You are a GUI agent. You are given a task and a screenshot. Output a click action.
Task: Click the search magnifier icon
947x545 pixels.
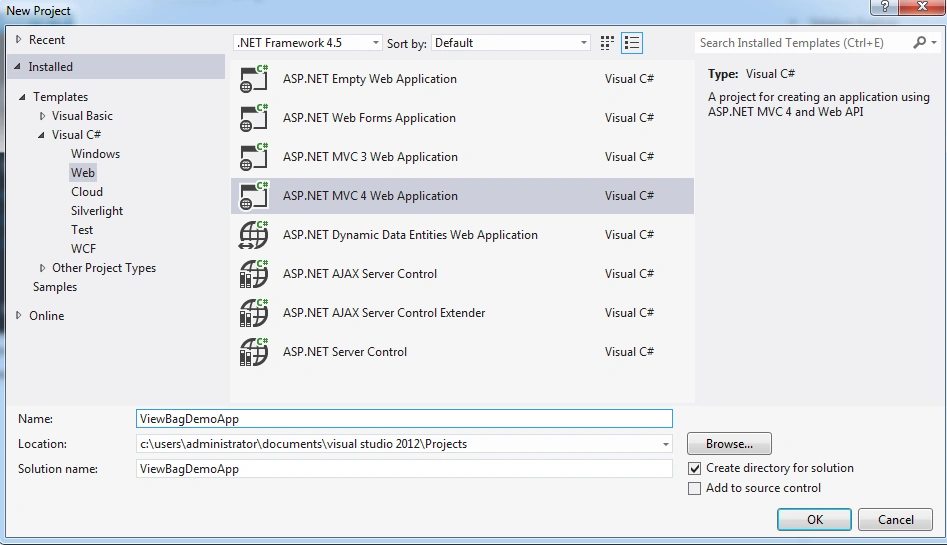919,42
